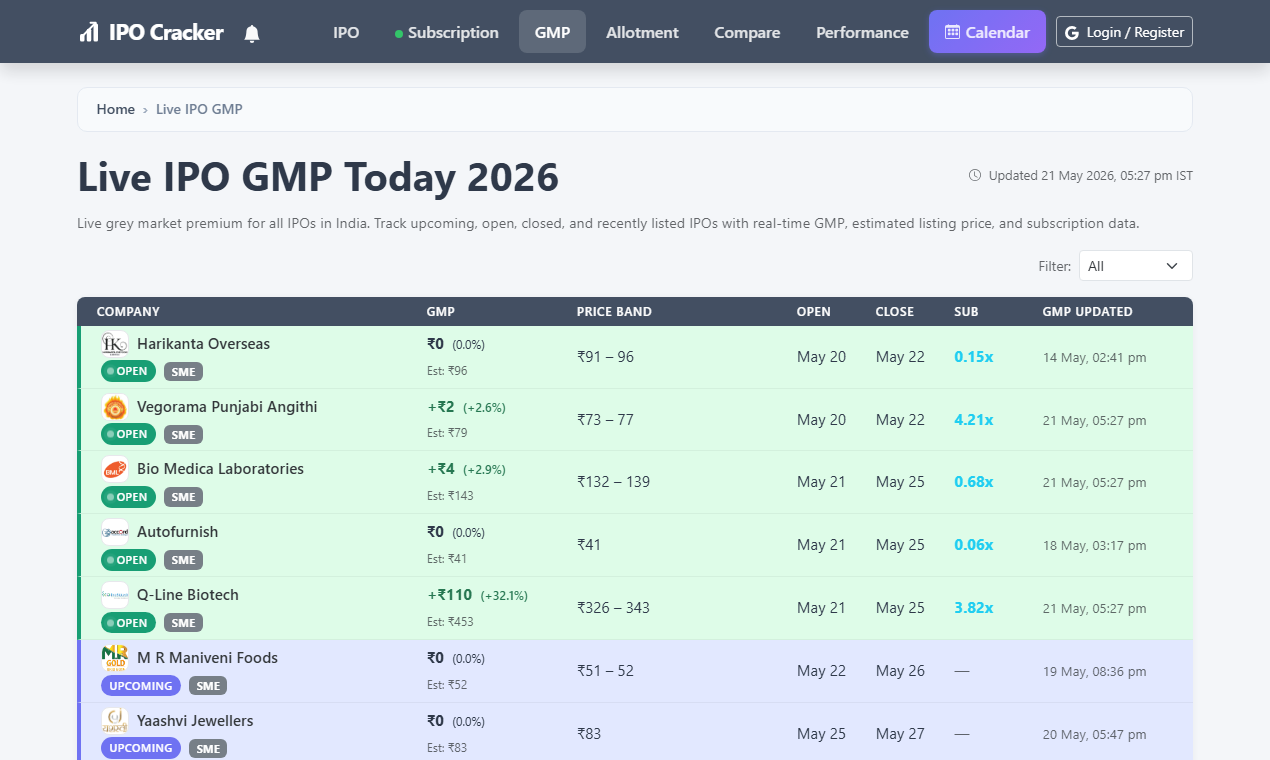This screenshot has height=760, width=1270.
Task: Click the +₹2 GMP value
Action: 441,407
